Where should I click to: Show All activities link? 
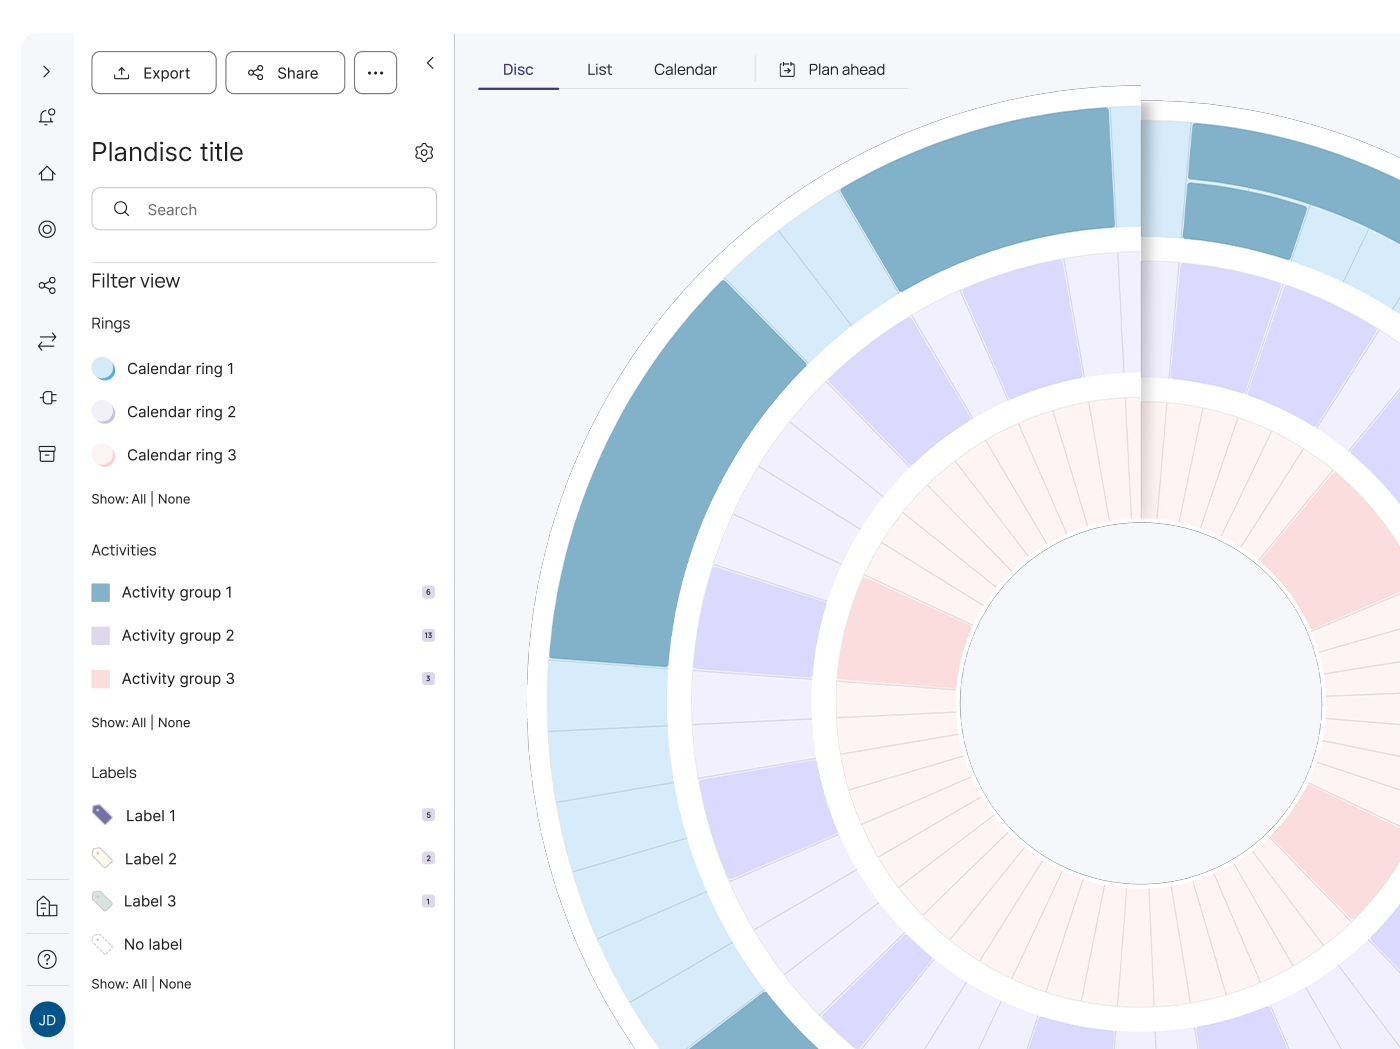(x=139, y=722)
